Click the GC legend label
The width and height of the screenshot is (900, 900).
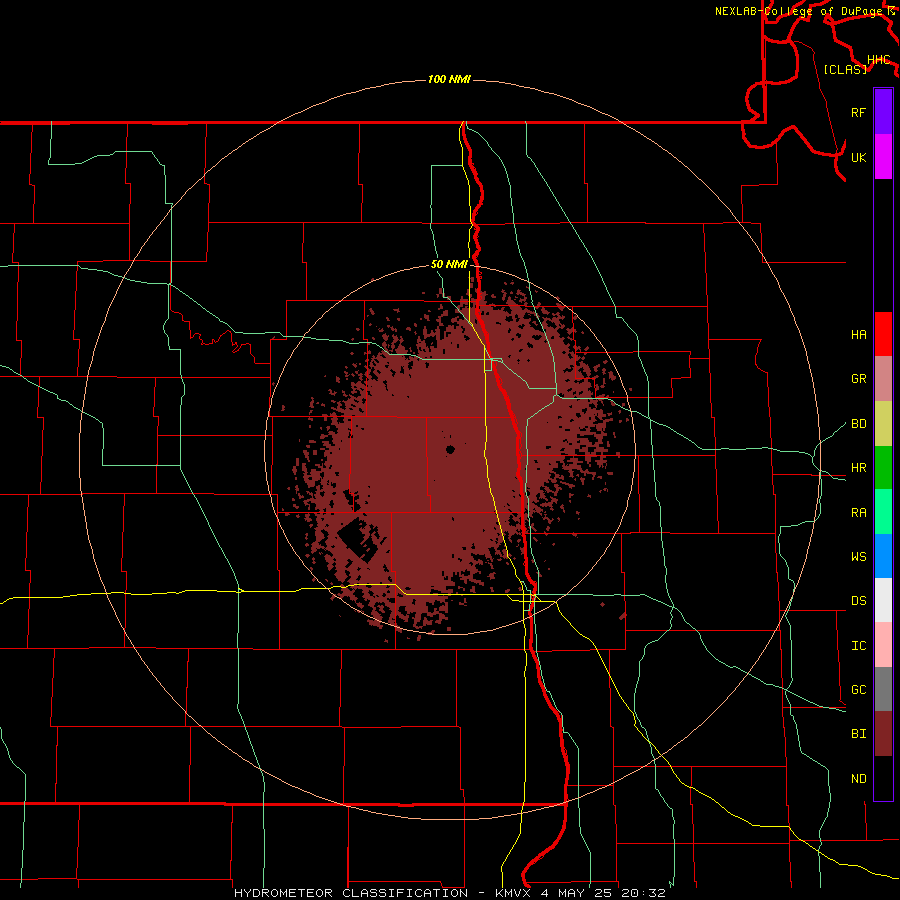(858, 690)
